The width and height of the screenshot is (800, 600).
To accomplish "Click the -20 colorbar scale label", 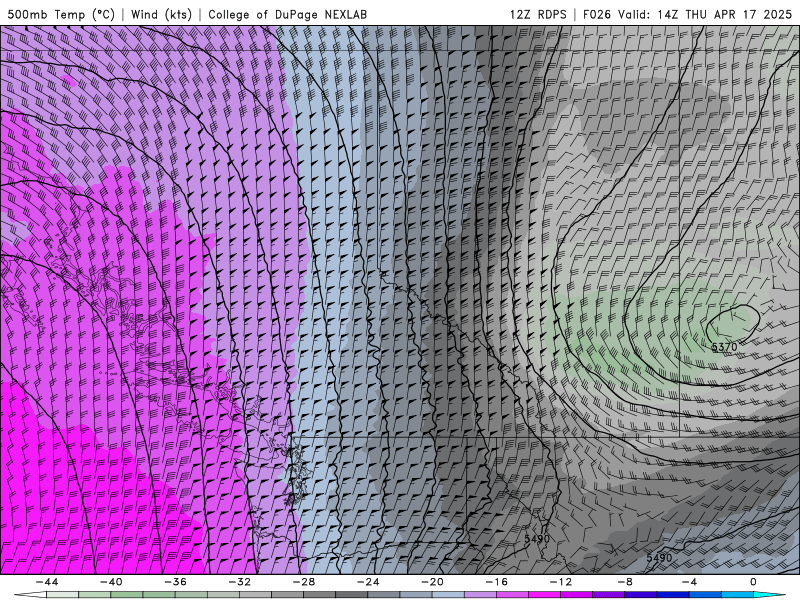I will (x=433, y=582).
